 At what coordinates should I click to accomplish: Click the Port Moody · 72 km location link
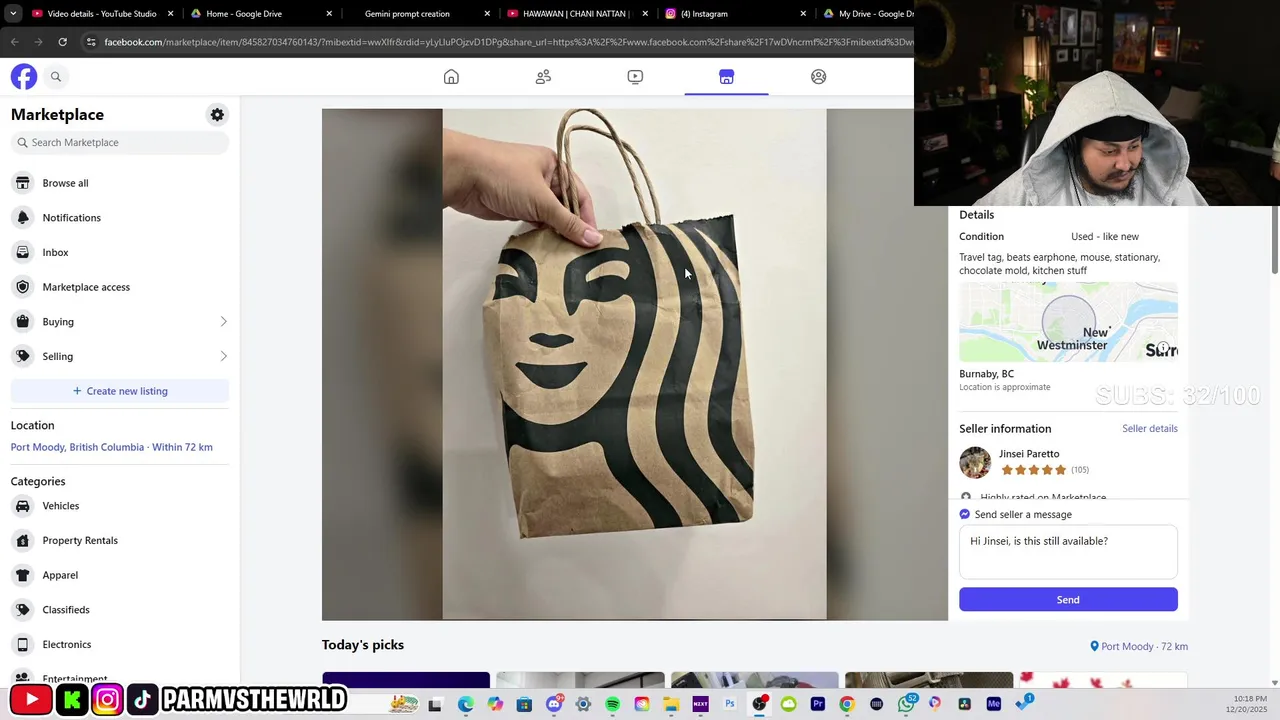coord(1138,647)
